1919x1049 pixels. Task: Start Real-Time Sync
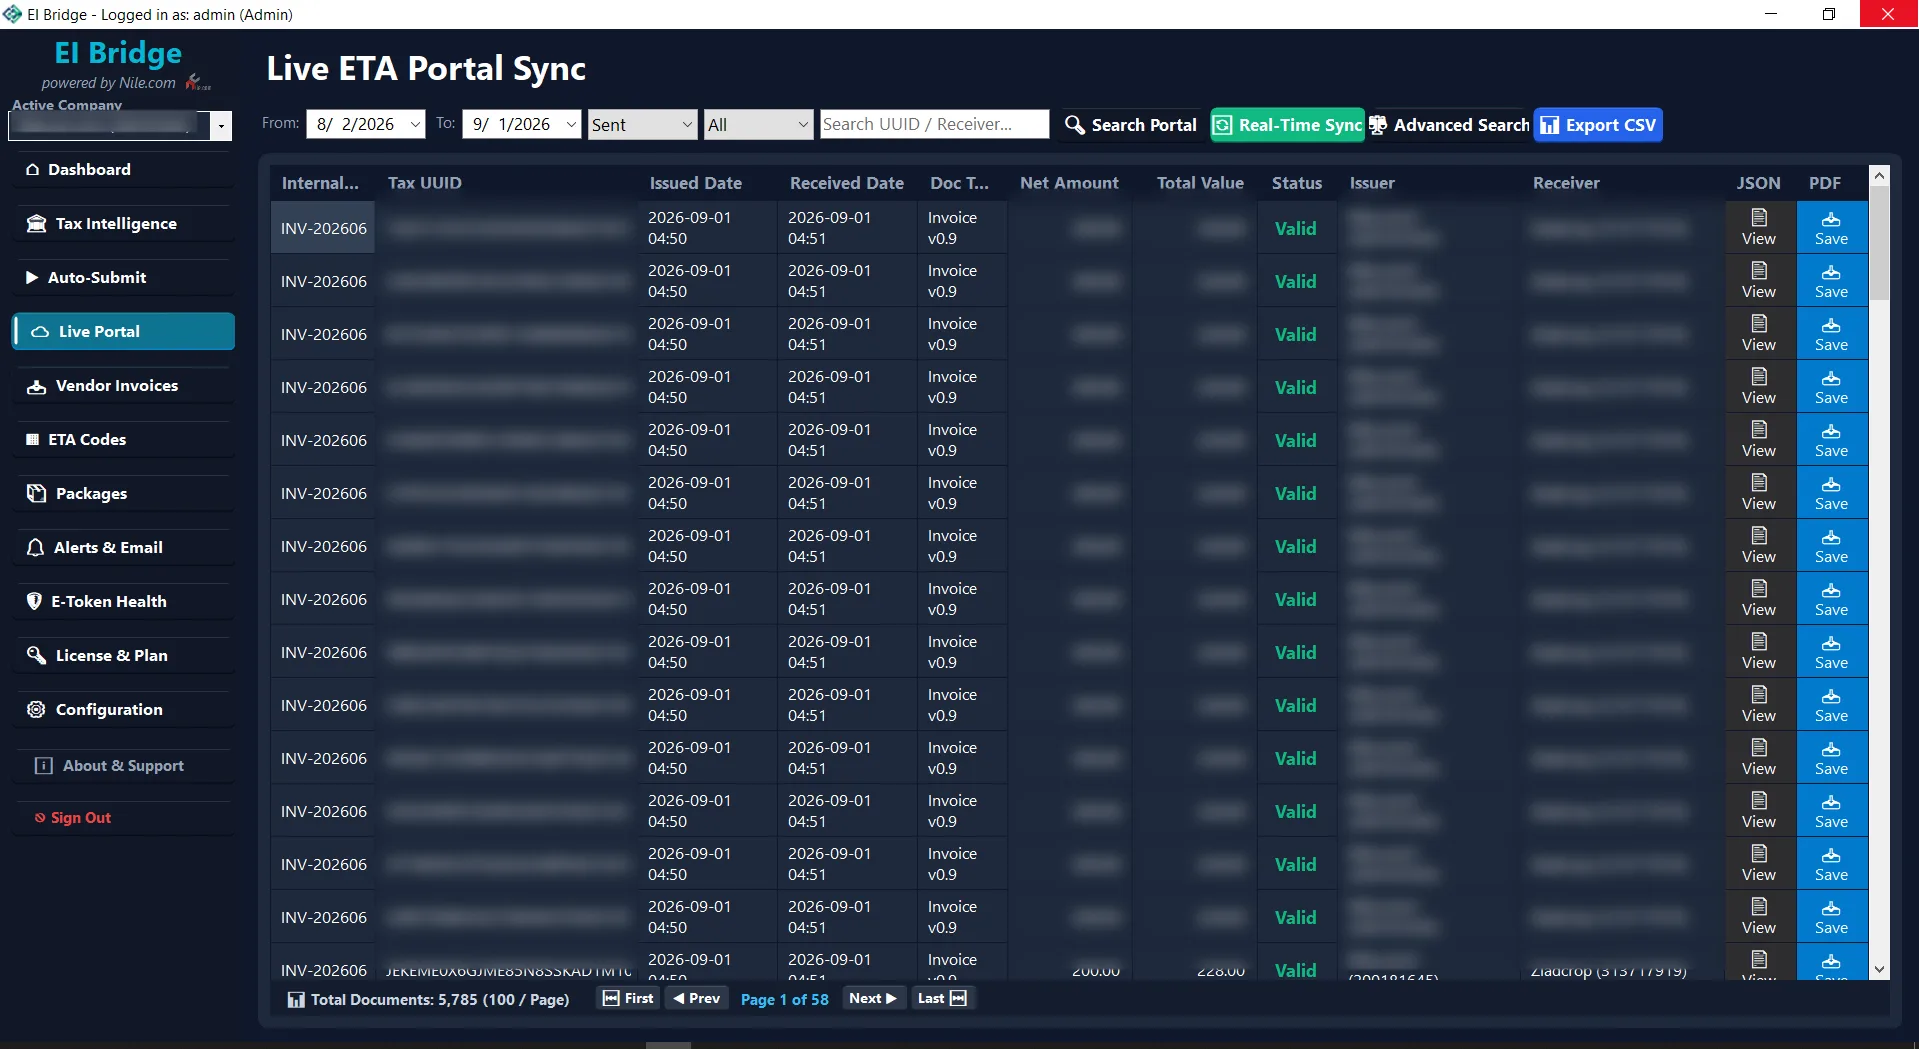(x=1287, y=125)
